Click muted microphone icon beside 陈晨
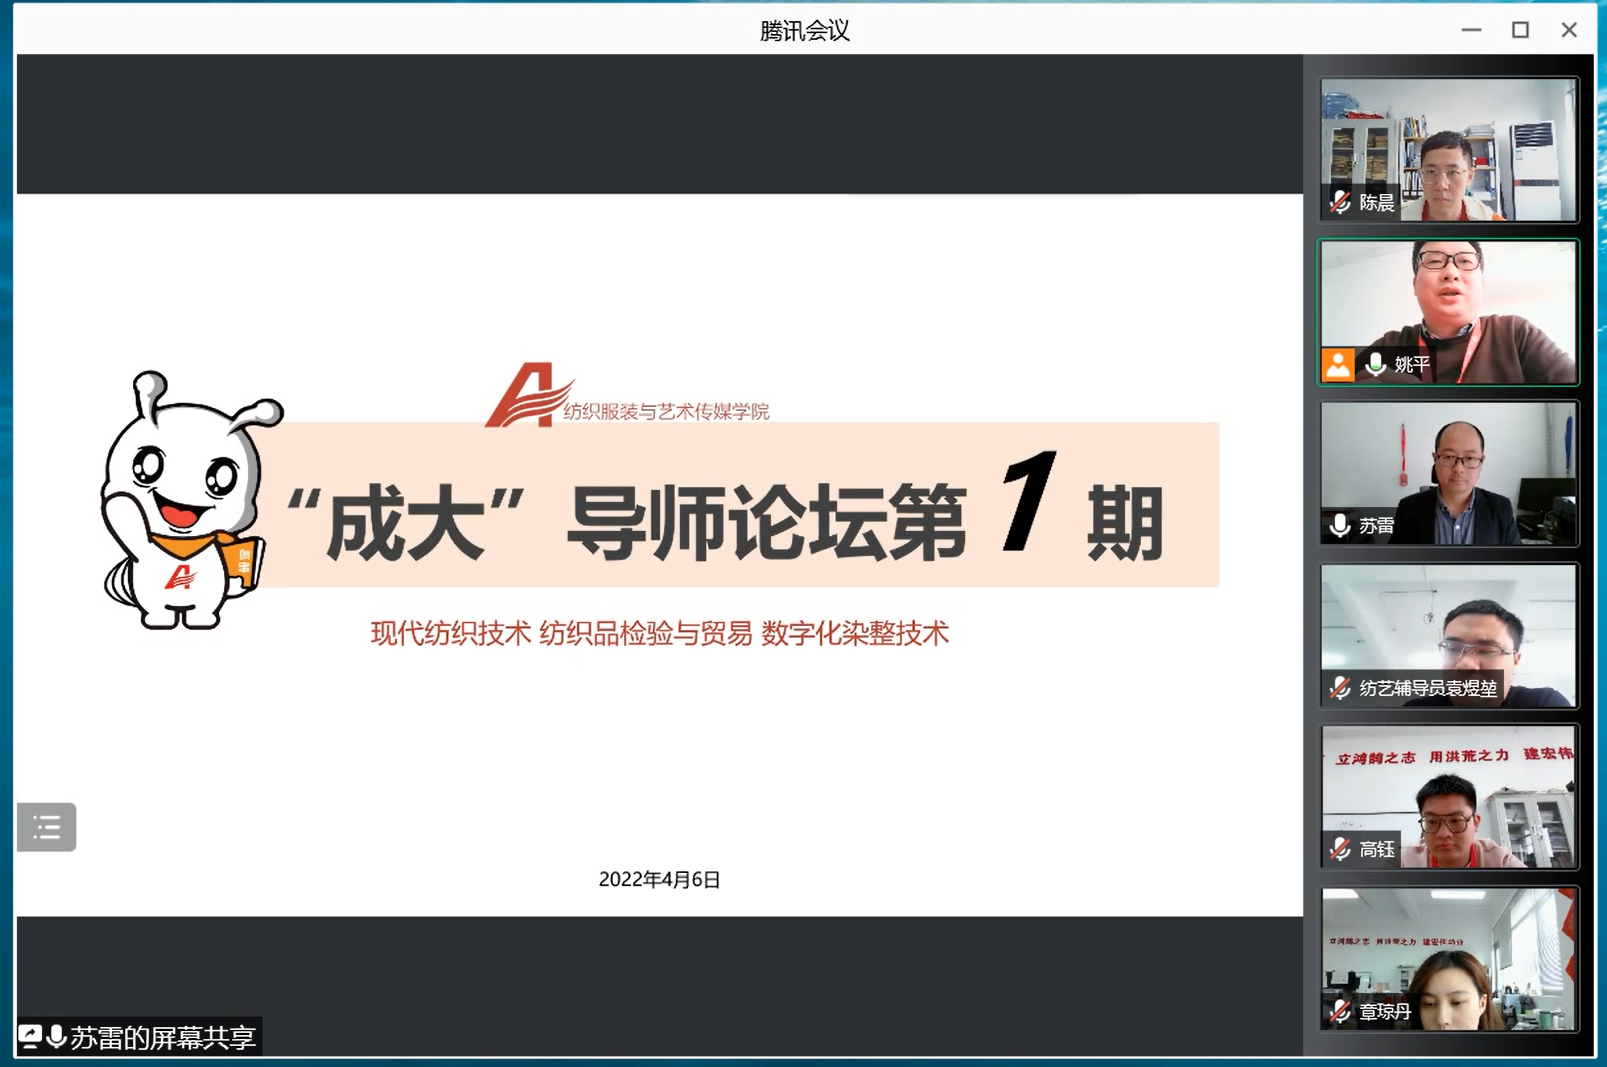1607x1067 pixels. tap(1340, 203)
